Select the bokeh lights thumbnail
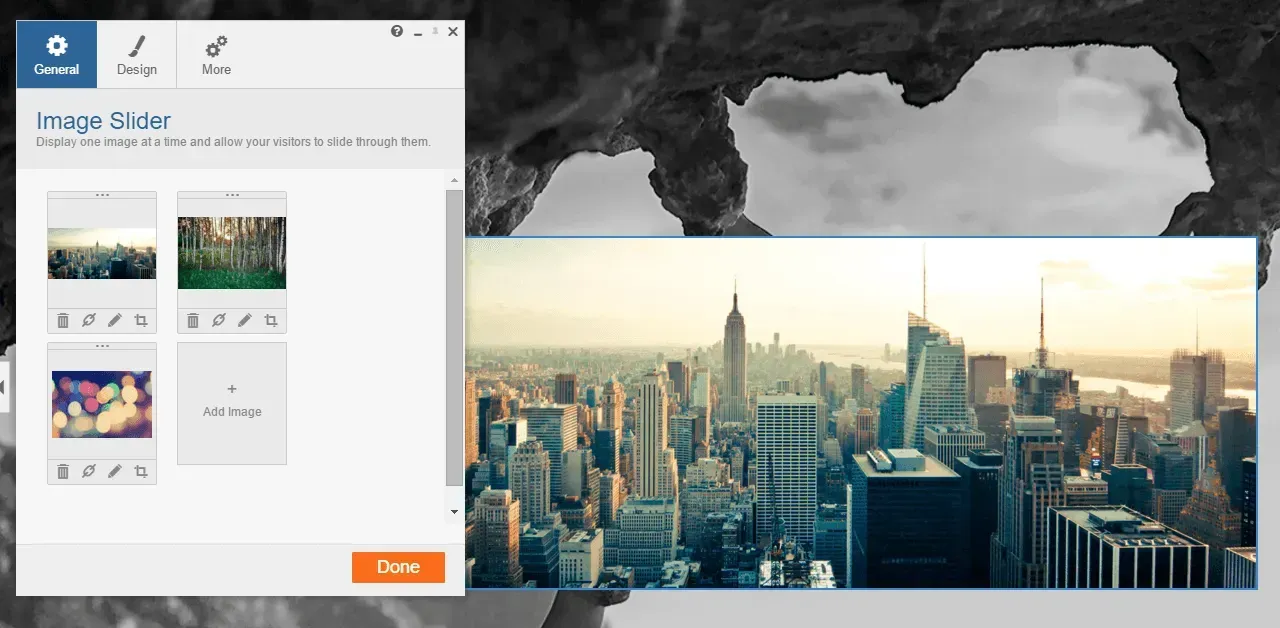1280x628 pixels. (x=102, y=404)
